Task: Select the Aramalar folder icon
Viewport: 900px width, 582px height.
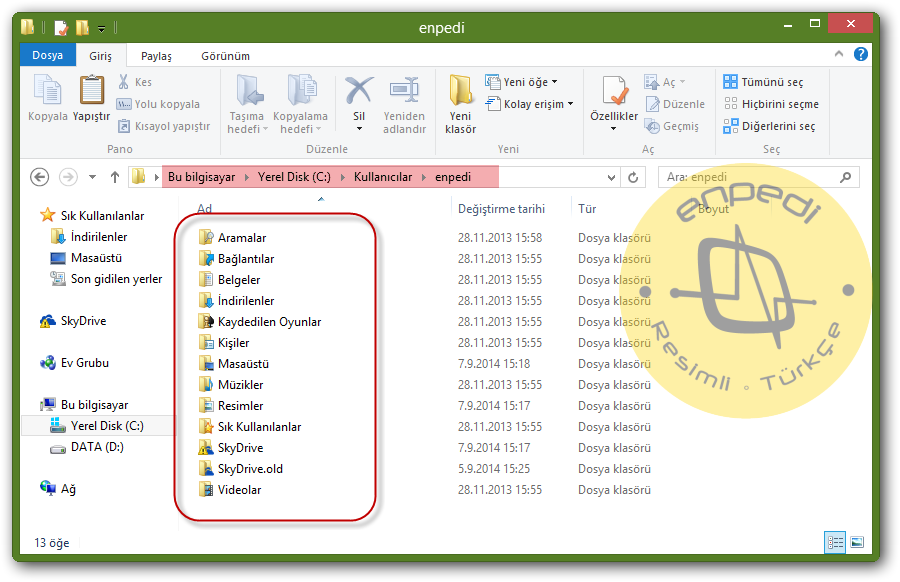Action: [205, 237]
